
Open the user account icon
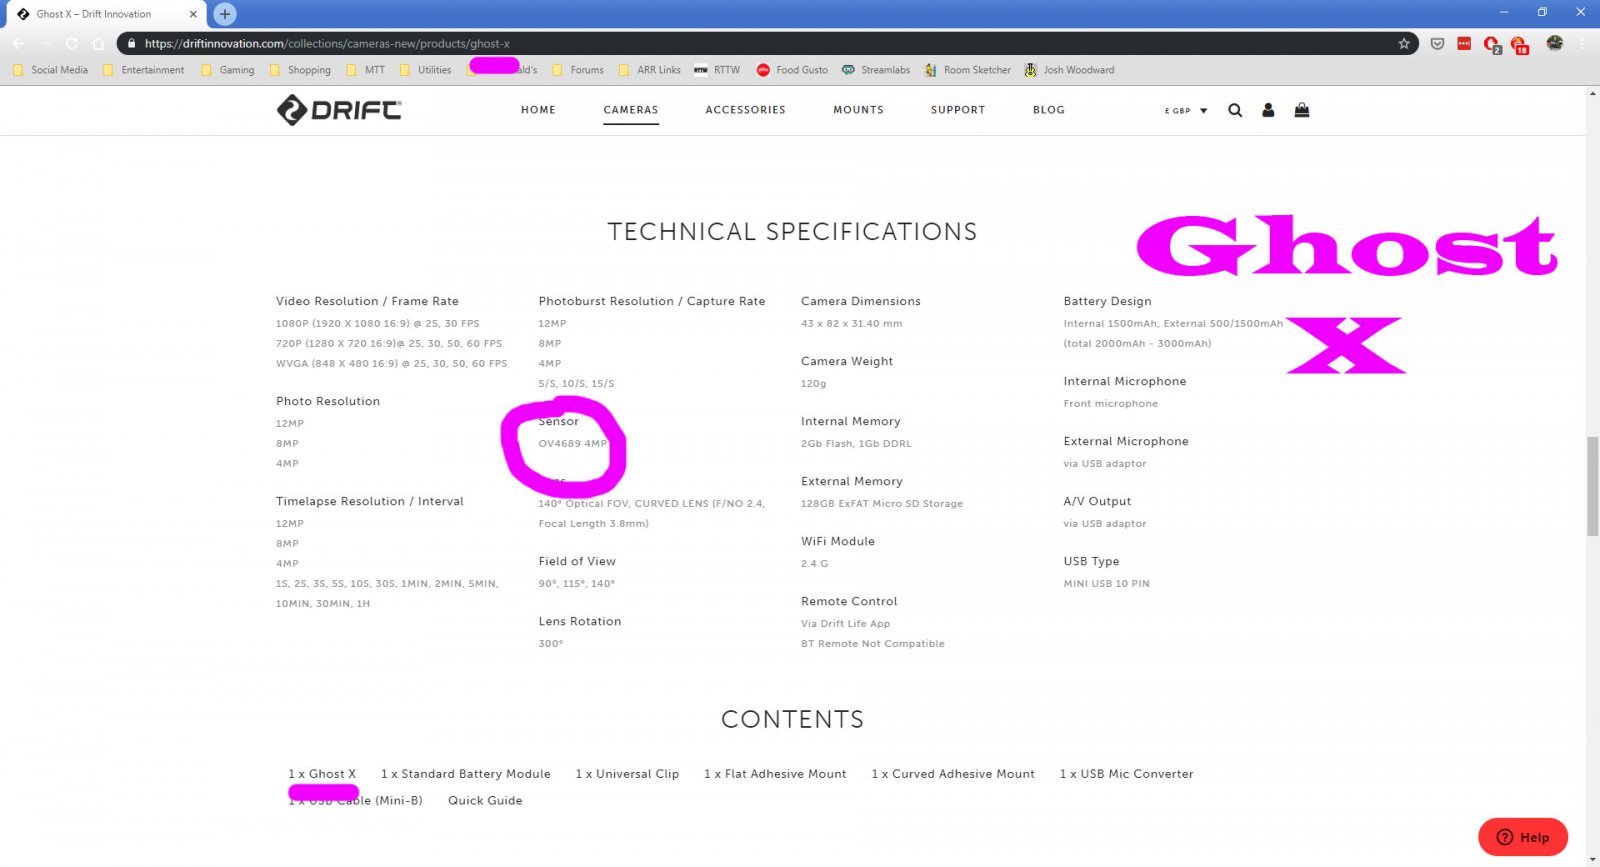click(1268, 110)
